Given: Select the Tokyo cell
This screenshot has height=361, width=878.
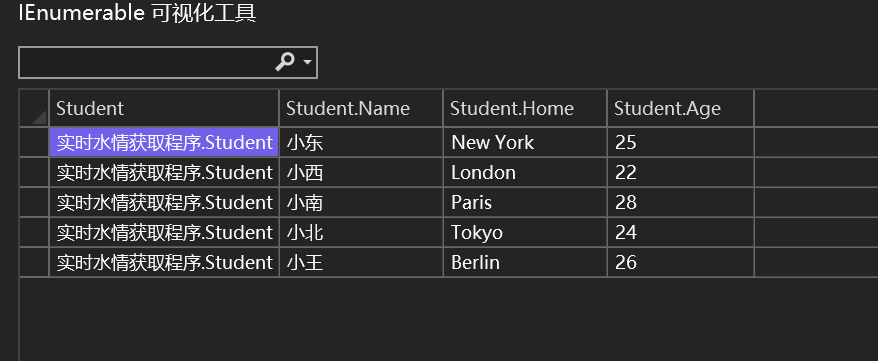Looking at the screenshot, I should point(525,232).
